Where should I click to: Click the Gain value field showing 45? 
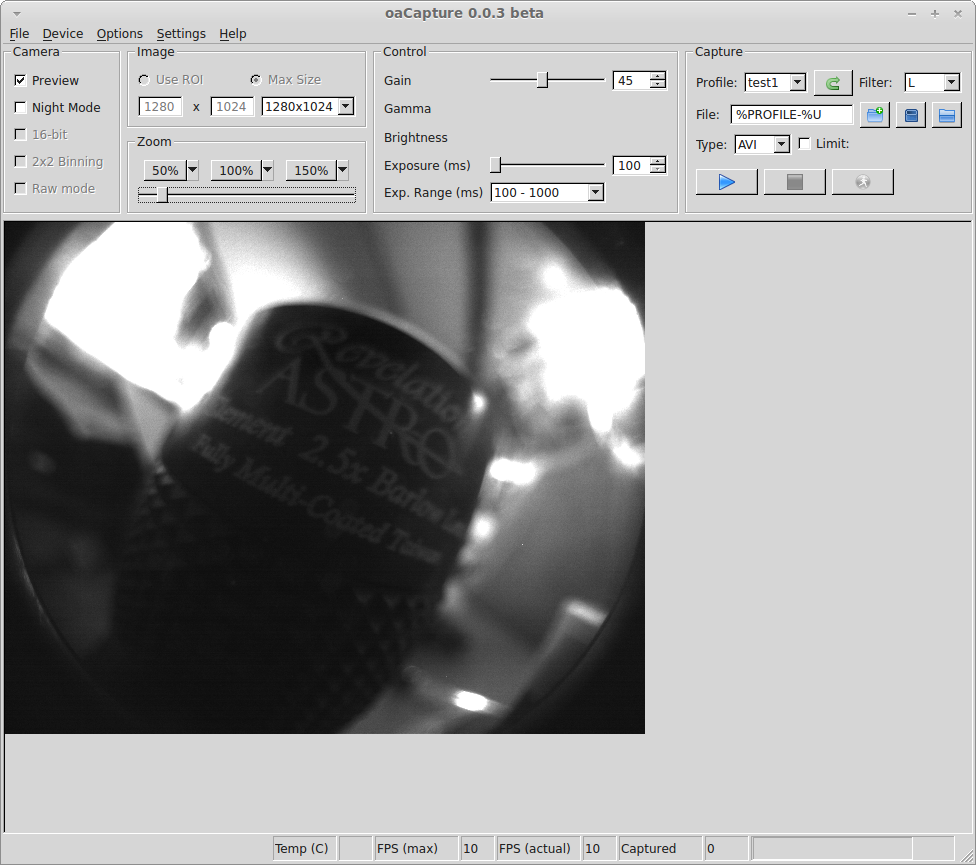(631, 80)
